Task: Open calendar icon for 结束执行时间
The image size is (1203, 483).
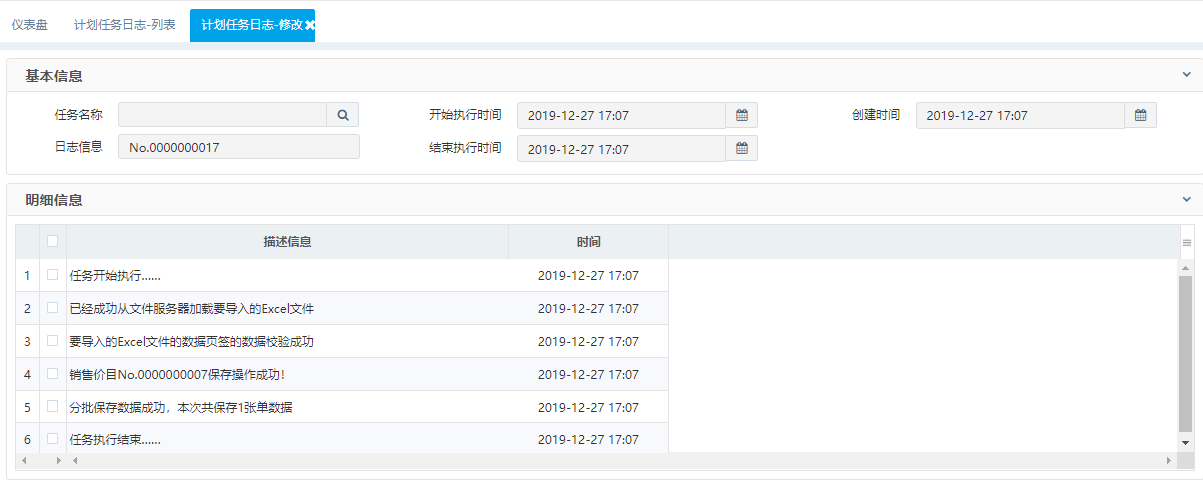Action: 742,148
